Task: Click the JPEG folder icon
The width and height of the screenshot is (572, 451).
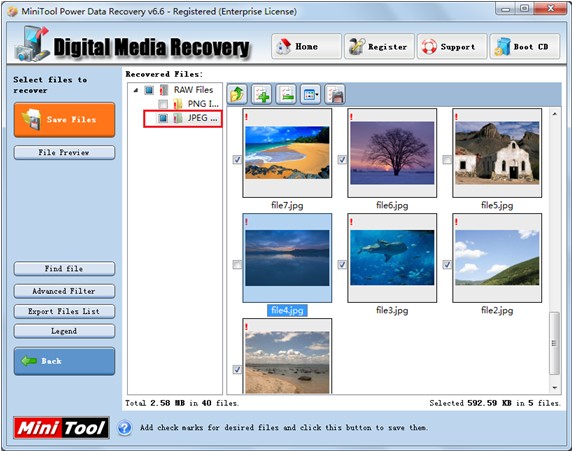Action: [x=178, y=118]
